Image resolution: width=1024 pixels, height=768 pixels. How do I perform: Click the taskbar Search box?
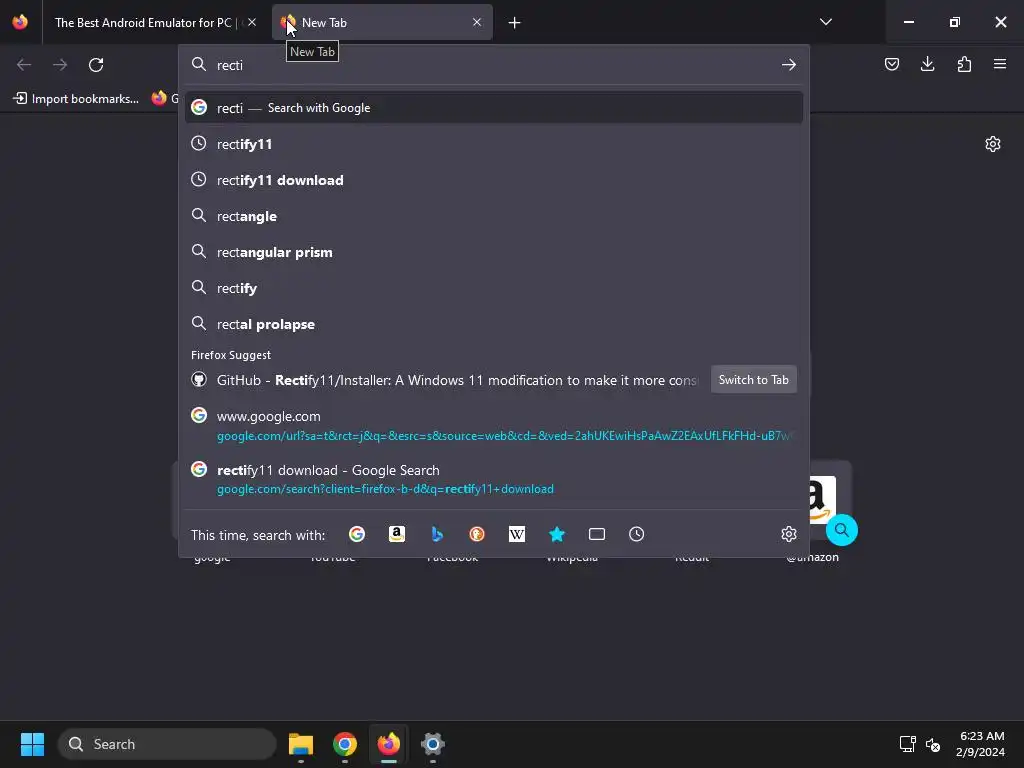click(167, 744)
